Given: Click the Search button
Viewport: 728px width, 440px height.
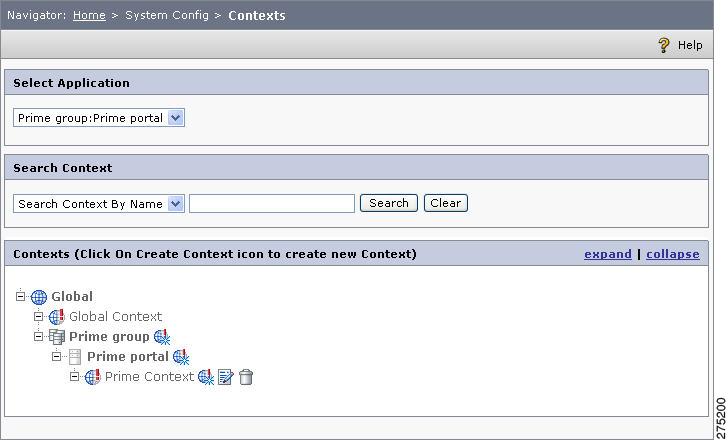Looking at the screenshot, I should [x=389, y=203].
